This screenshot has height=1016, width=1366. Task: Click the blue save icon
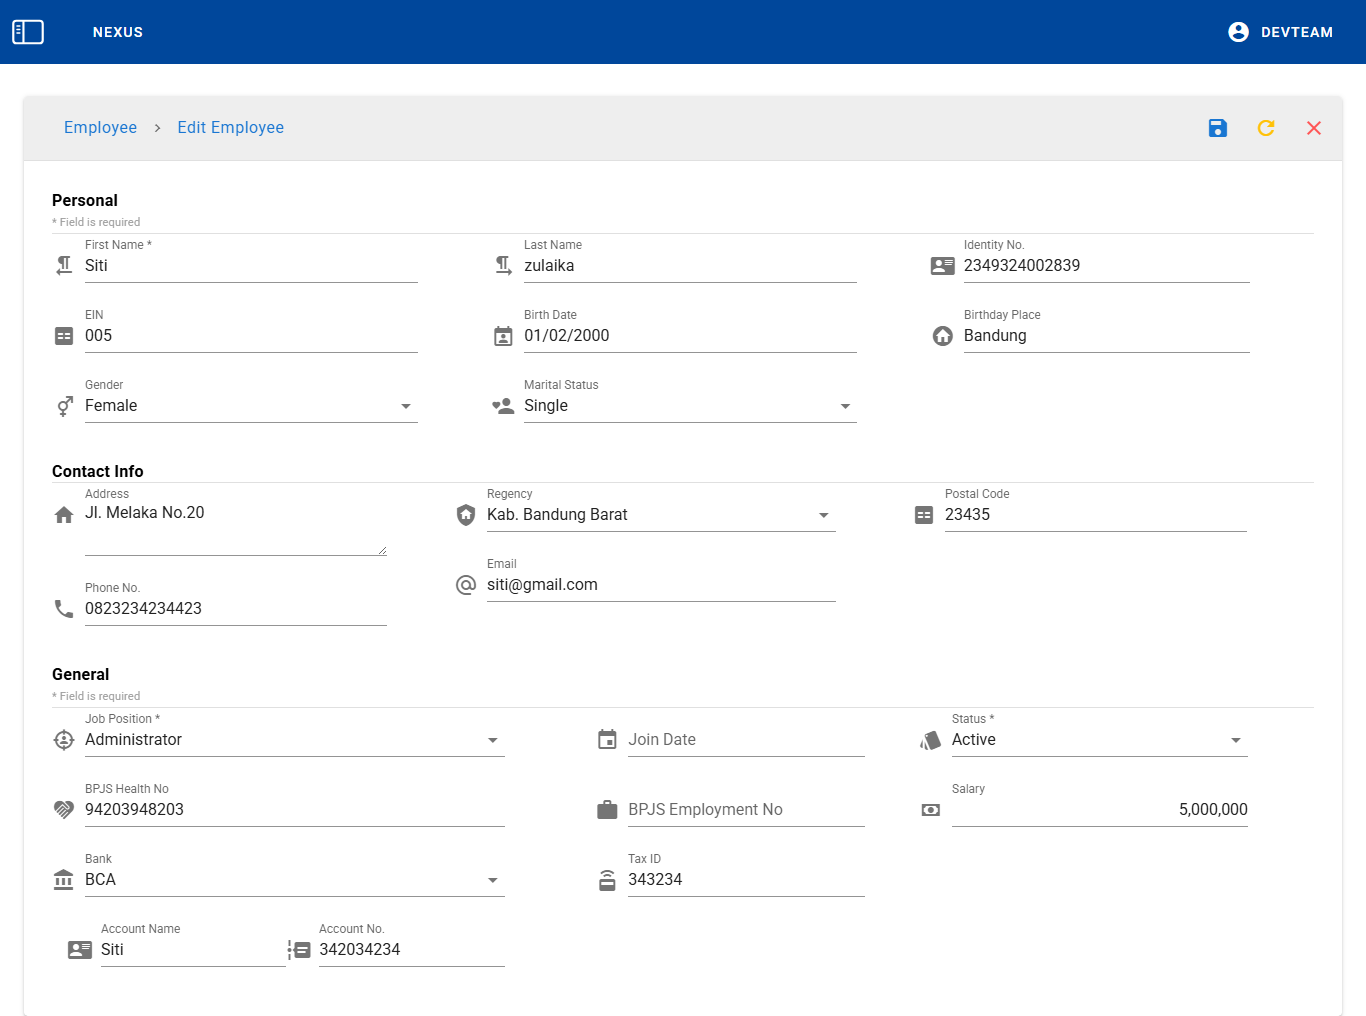(x=1217, y=128)
